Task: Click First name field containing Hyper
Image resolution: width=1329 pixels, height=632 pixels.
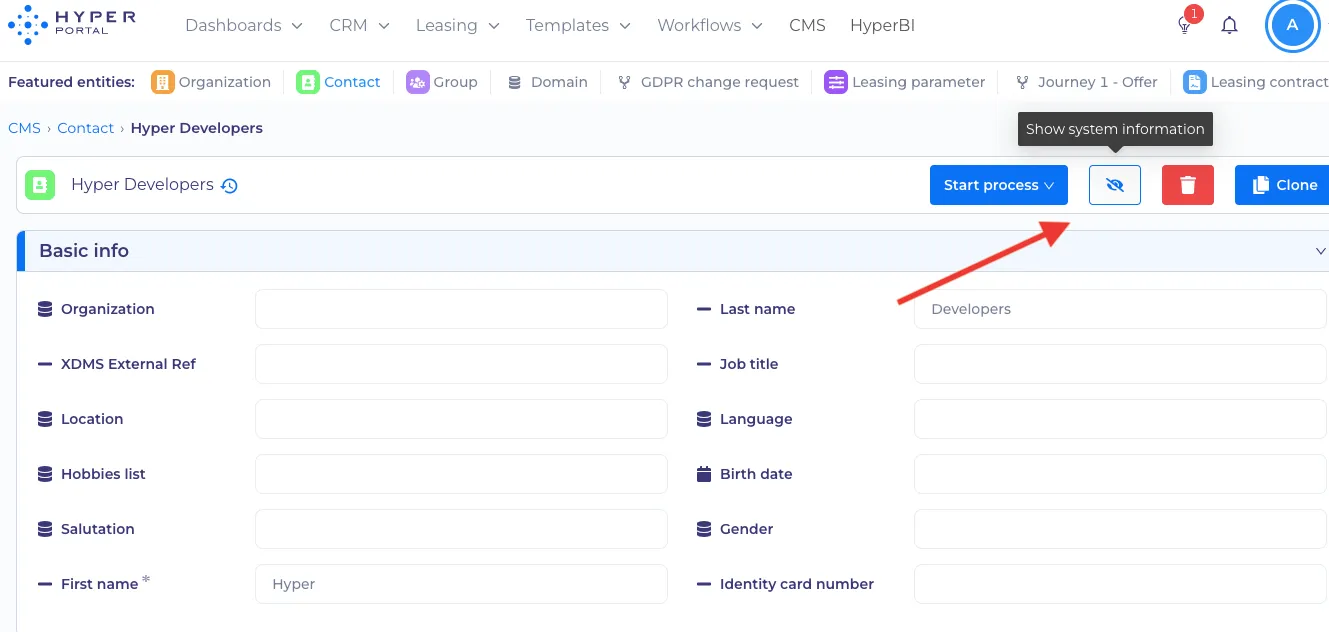Action: click(x=461, y=584)
